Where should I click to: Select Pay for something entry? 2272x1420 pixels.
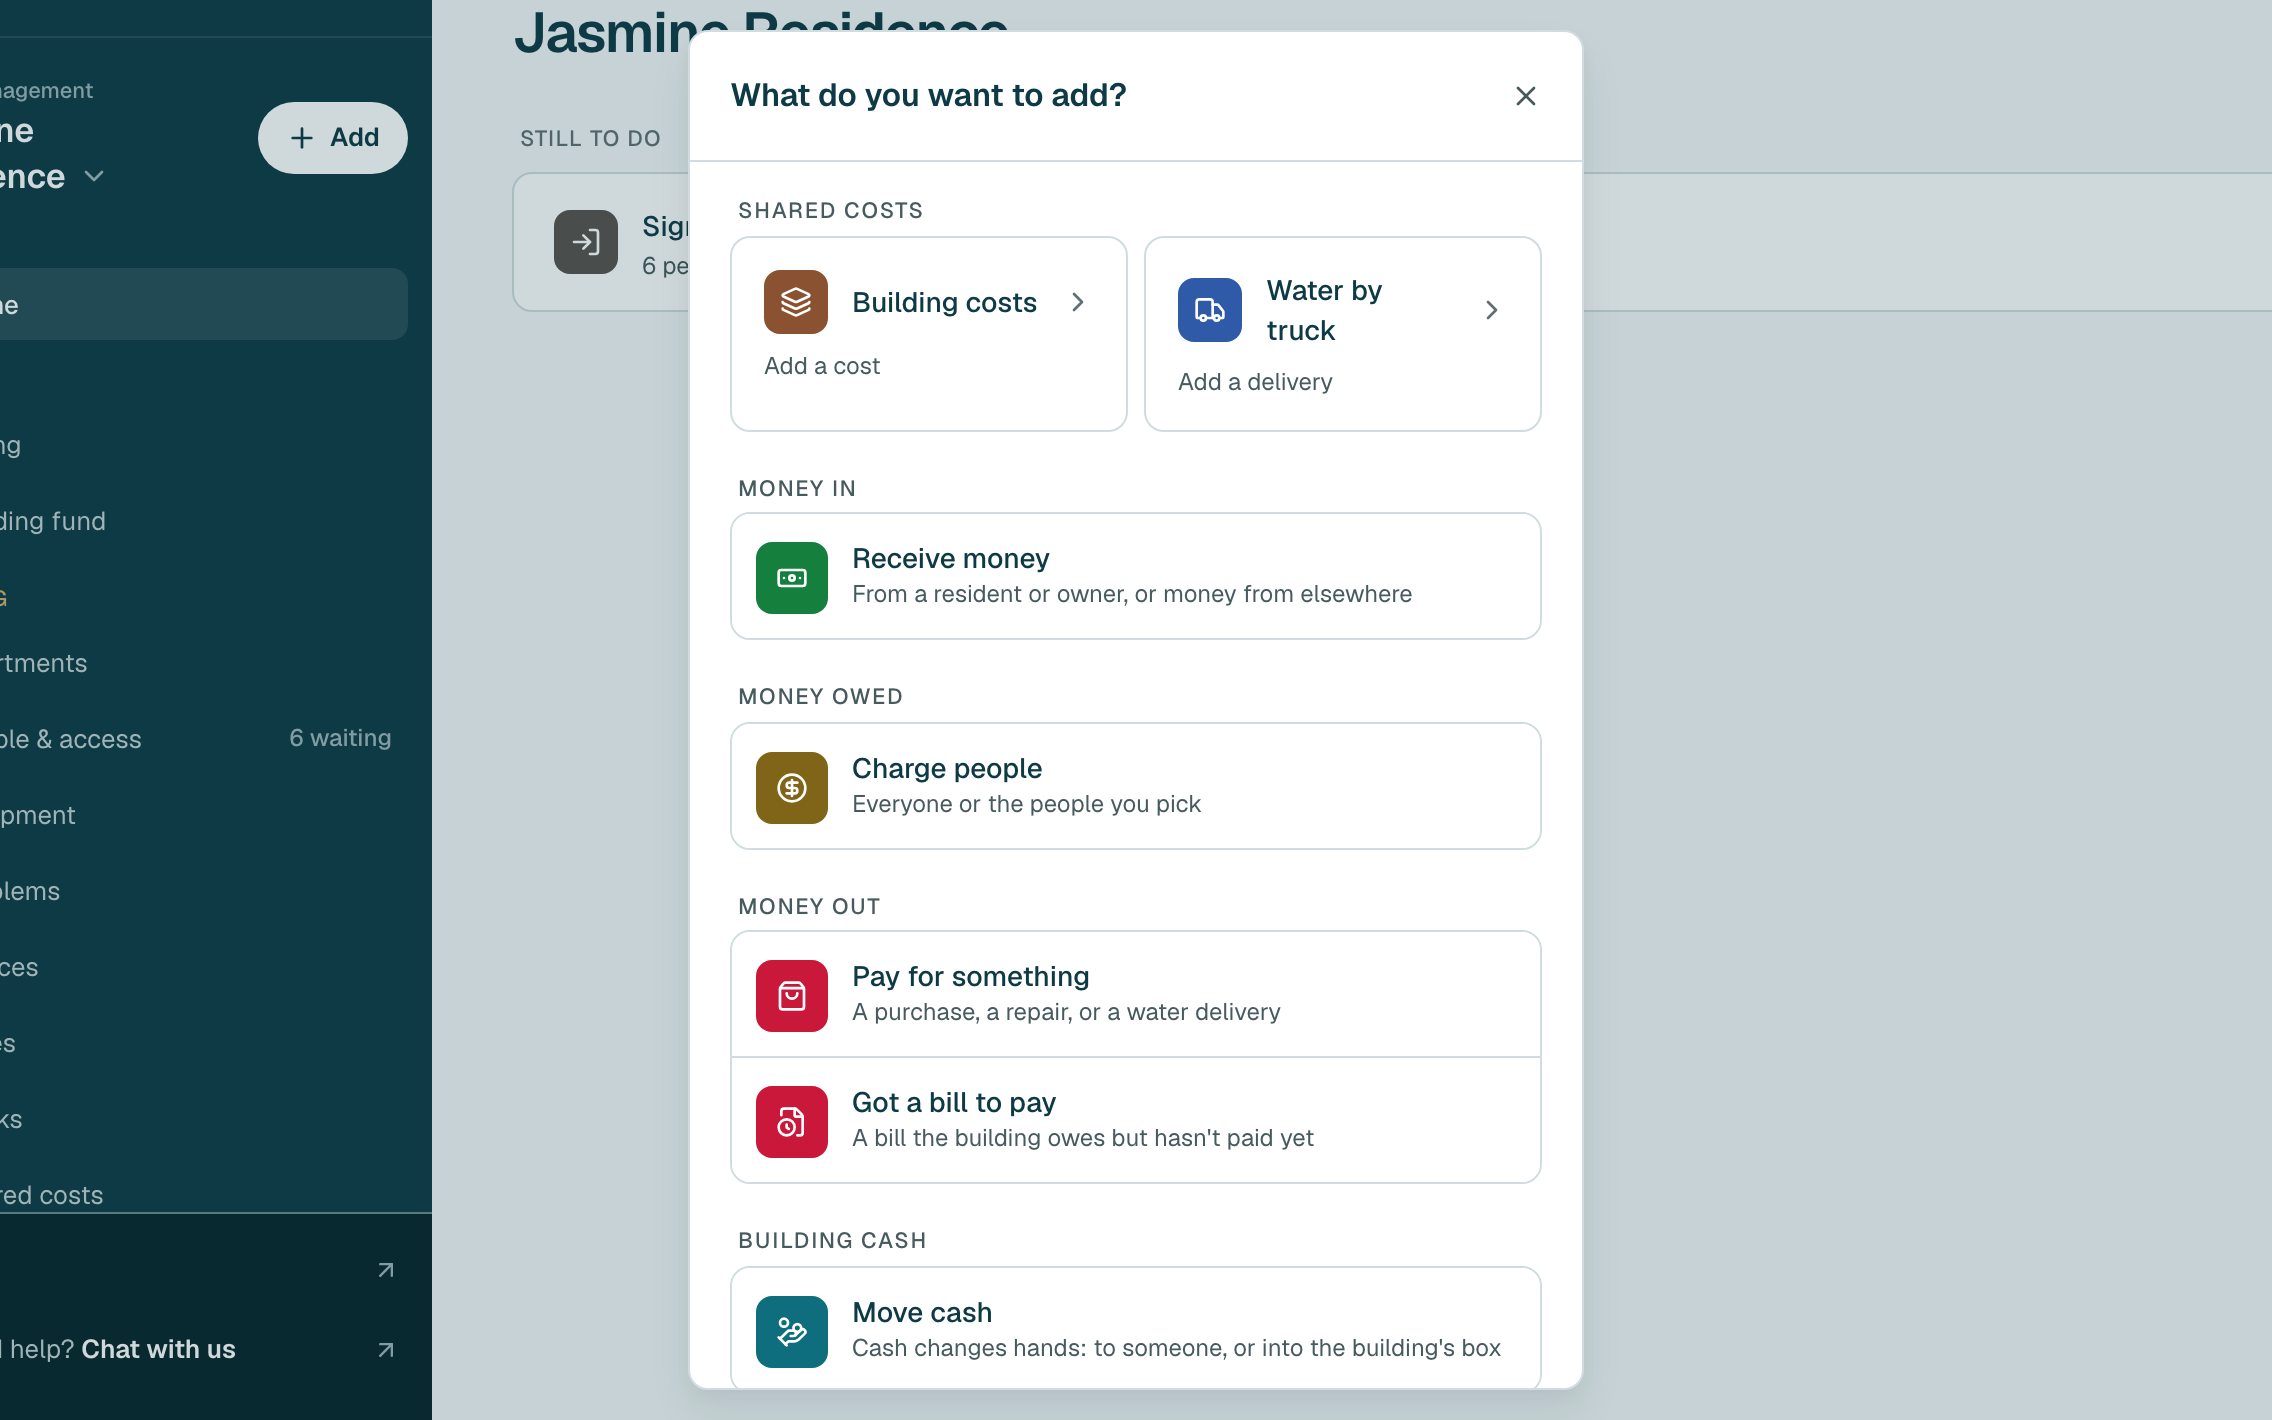(x=1135, y=994)
